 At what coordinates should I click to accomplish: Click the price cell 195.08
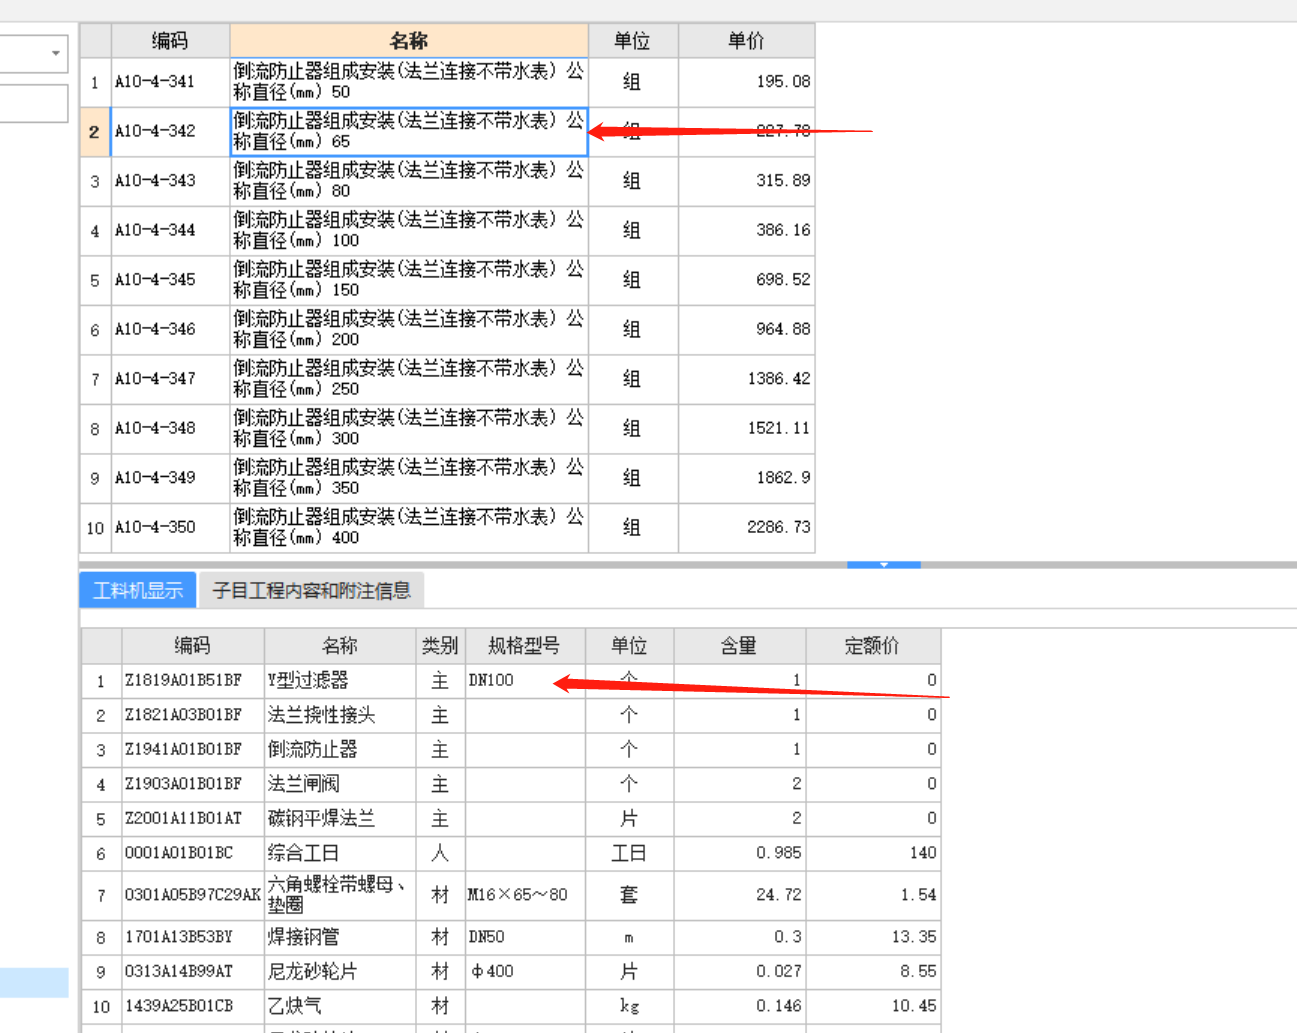pyautogui.click(x=746, y=82)
